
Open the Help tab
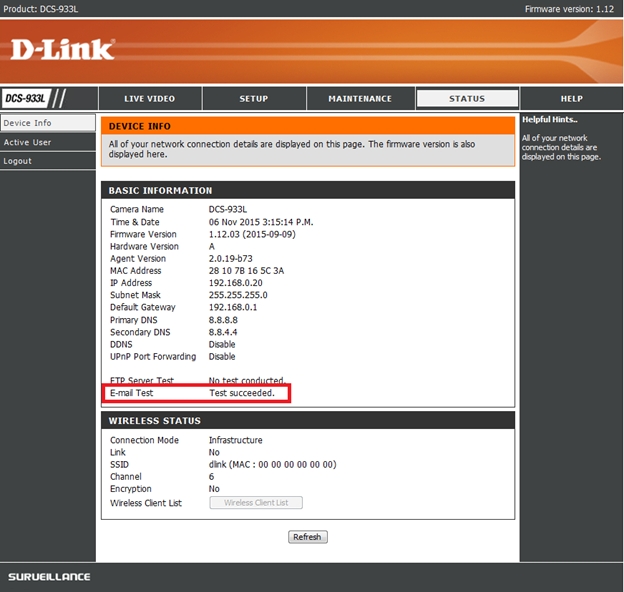(571, 99)
